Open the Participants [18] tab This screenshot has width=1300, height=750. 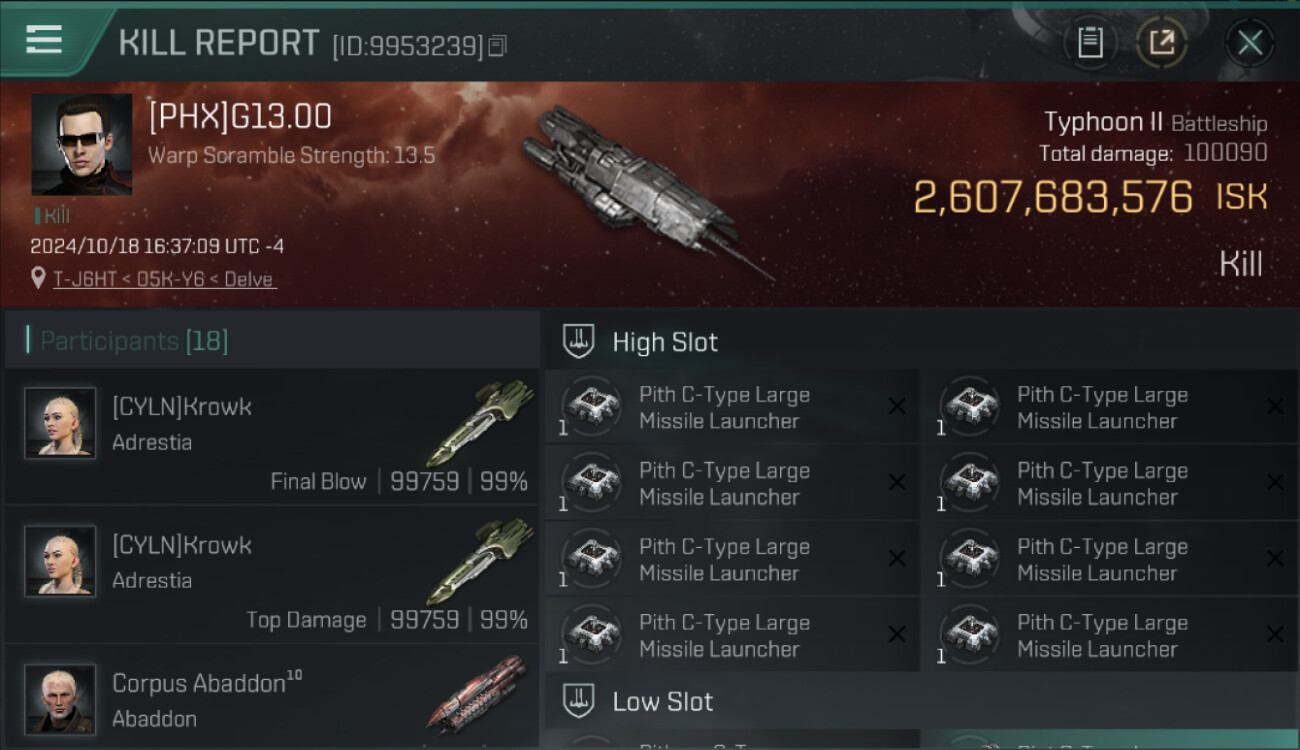pyautogui.click(x=134, y=341)
